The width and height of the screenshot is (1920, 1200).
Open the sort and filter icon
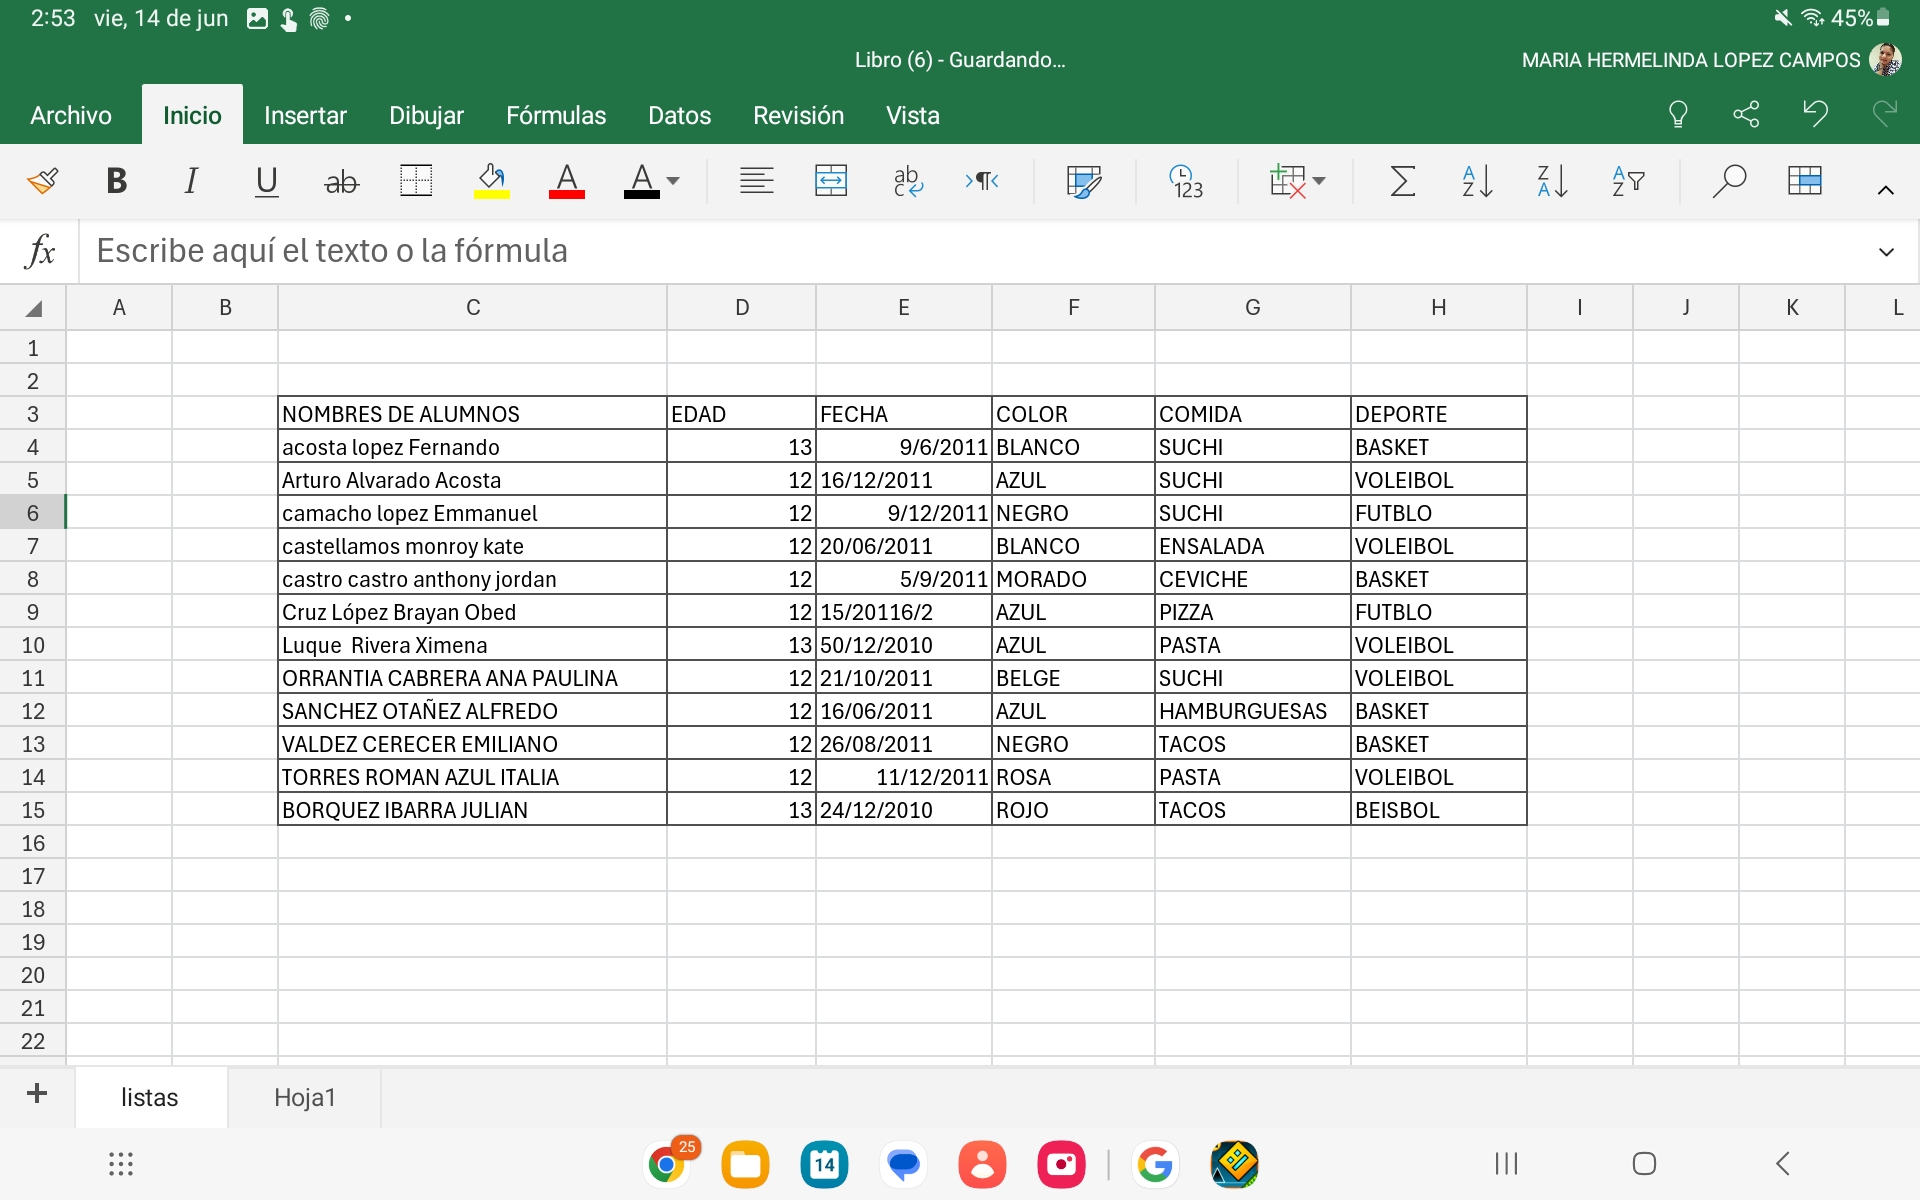click(1627, 181)
